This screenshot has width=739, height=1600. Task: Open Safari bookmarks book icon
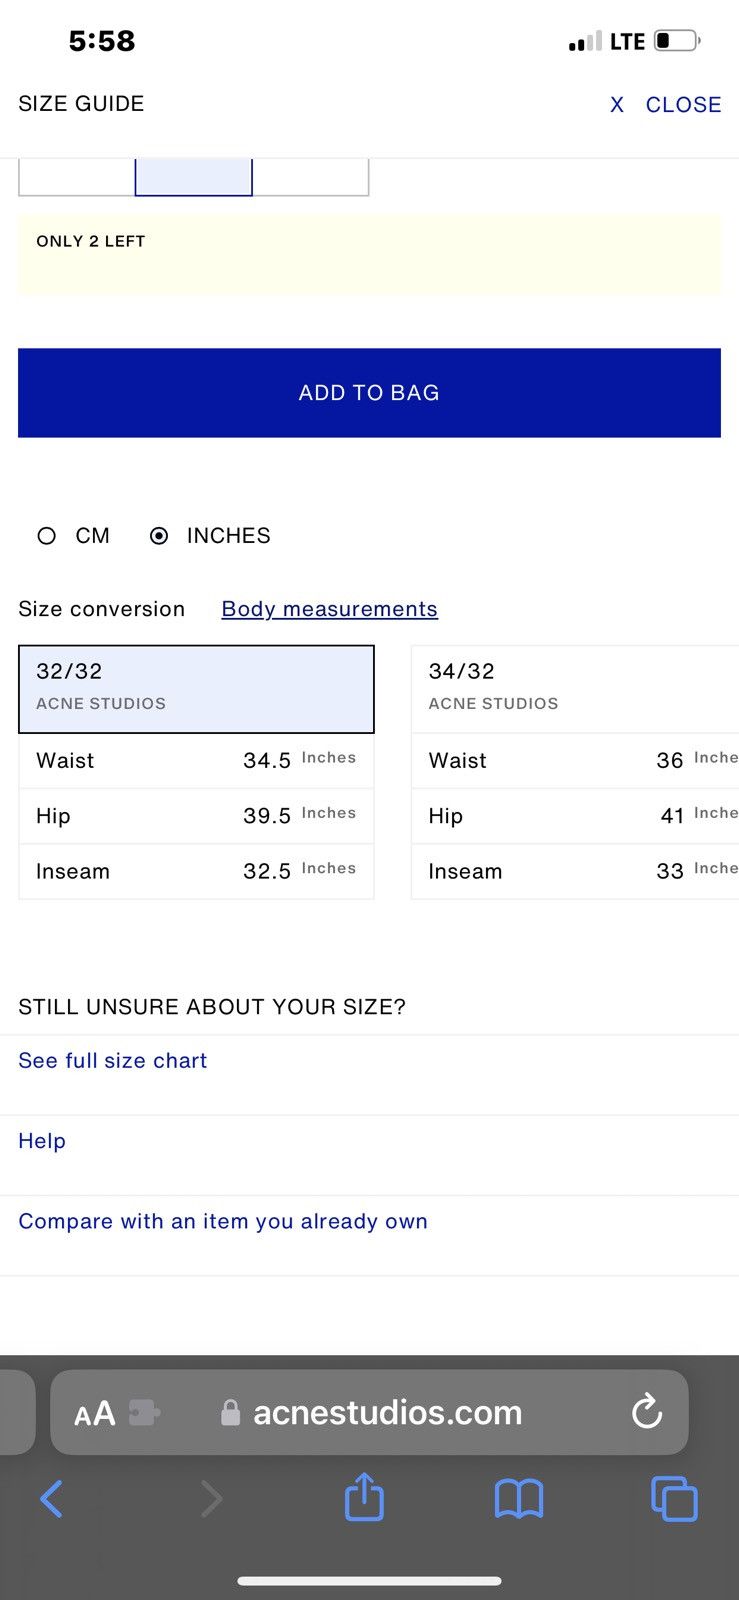click(519, 1498)
